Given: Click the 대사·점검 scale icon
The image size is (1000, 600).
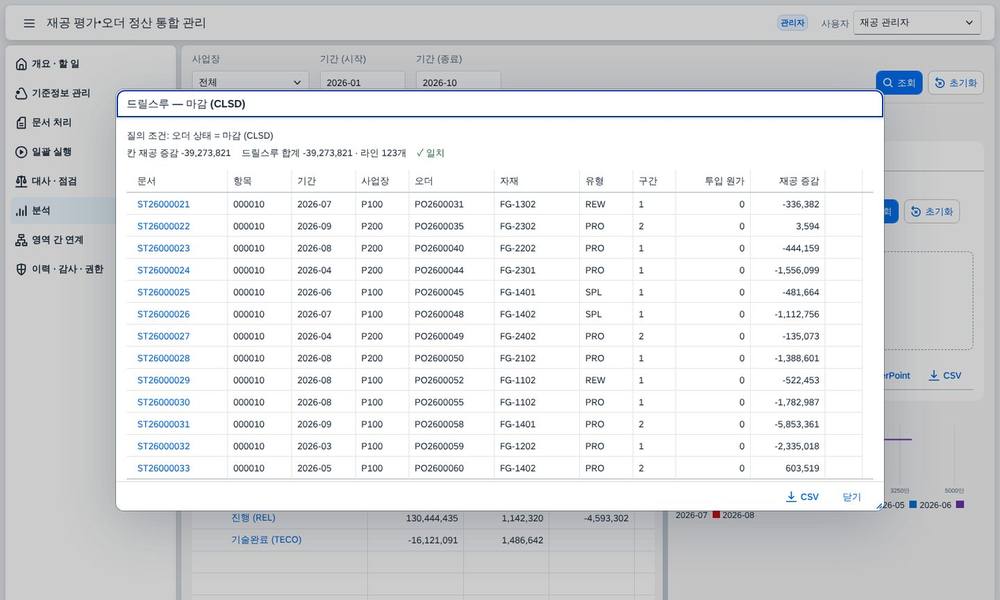Looking at the screenshot, I should [21, 181].
